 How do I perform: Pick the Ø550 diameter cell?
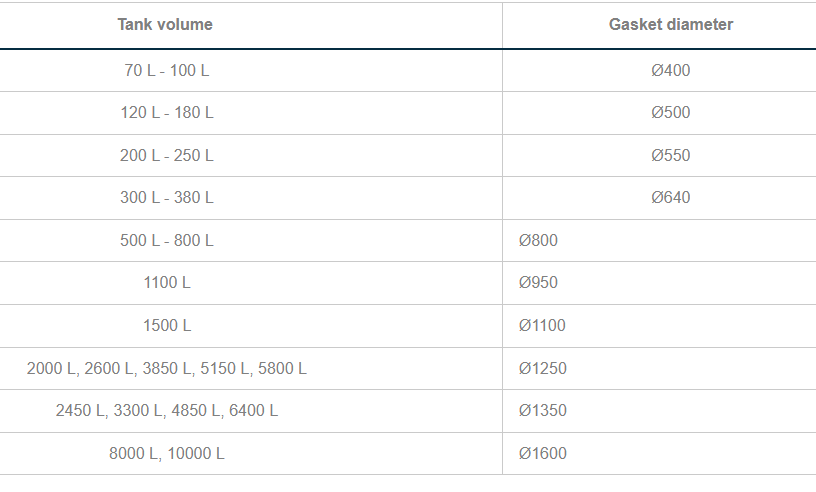pos(670,156)
